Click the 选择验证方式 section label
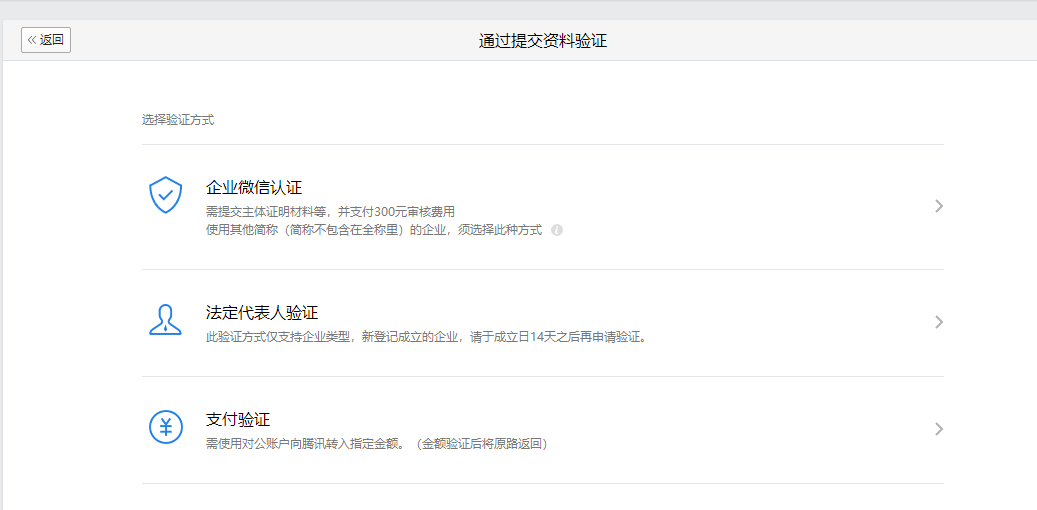The image size is (1037, 510). (x=177, y=120)
